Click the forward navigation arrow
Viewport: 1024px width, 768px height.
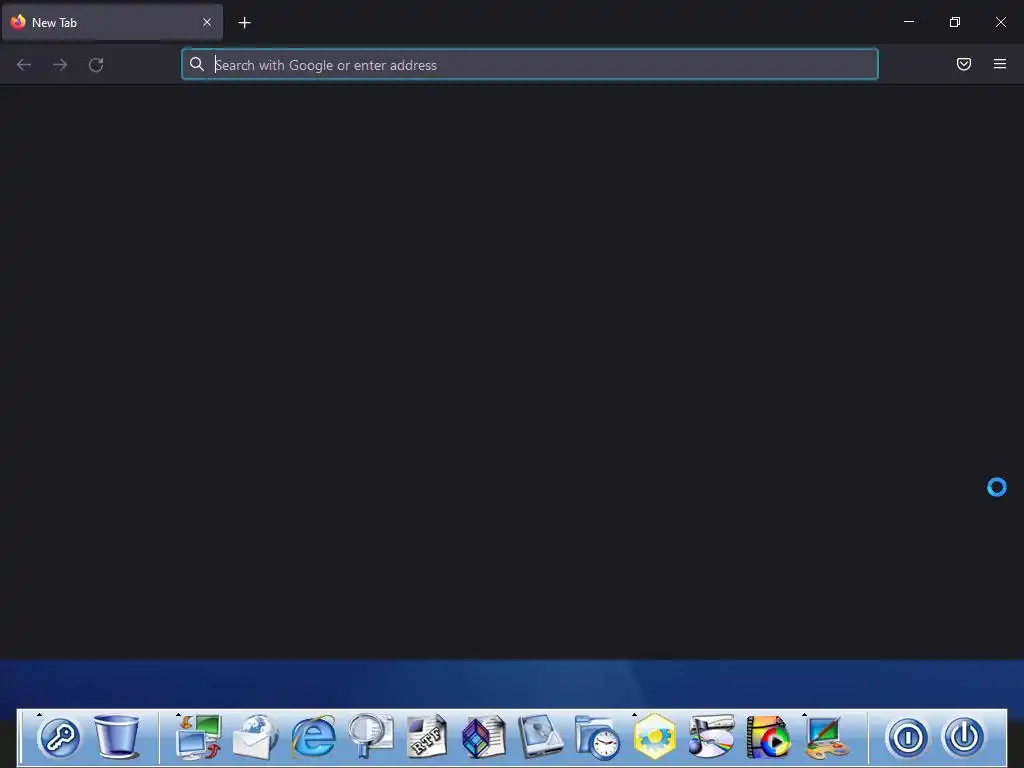click(60, 65)
